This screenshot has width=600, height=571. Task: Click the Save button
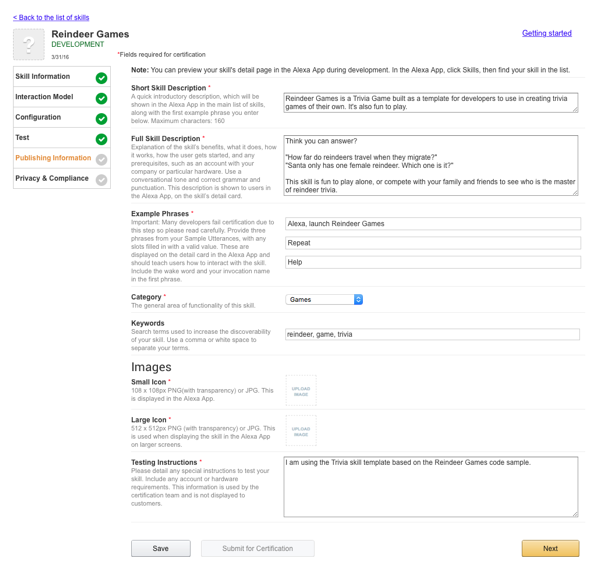[x=161, y=548]
